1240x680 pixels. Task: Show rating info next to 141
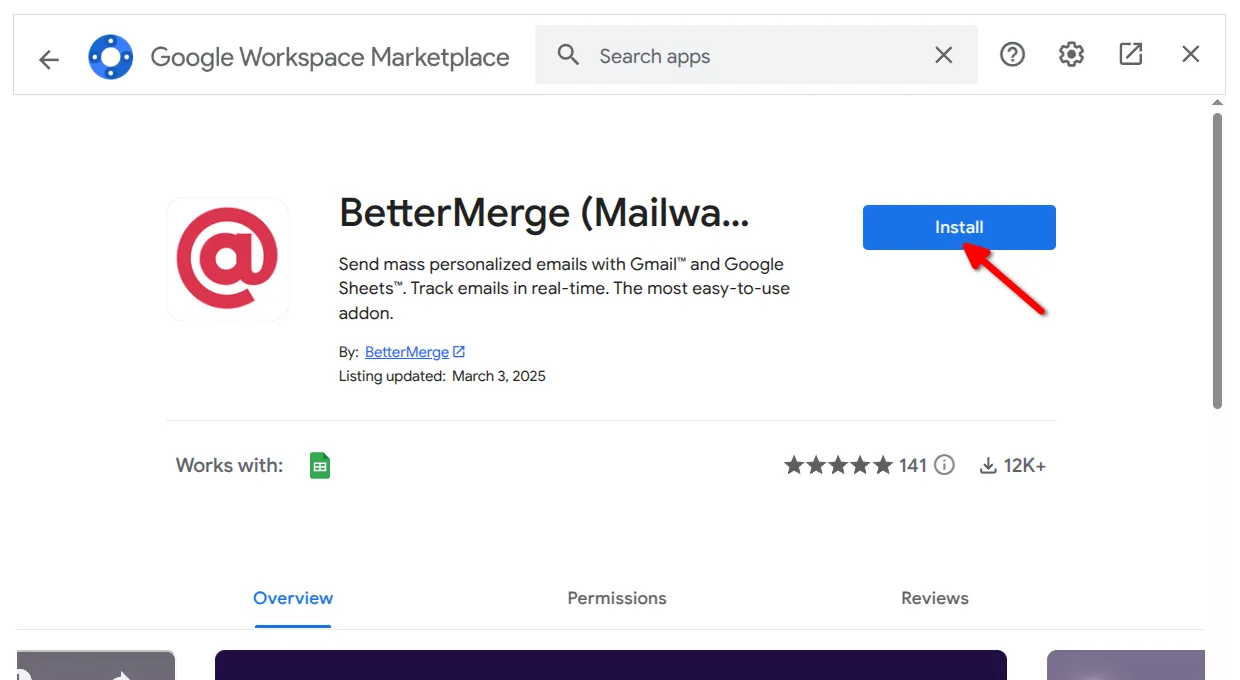[944, 465]
